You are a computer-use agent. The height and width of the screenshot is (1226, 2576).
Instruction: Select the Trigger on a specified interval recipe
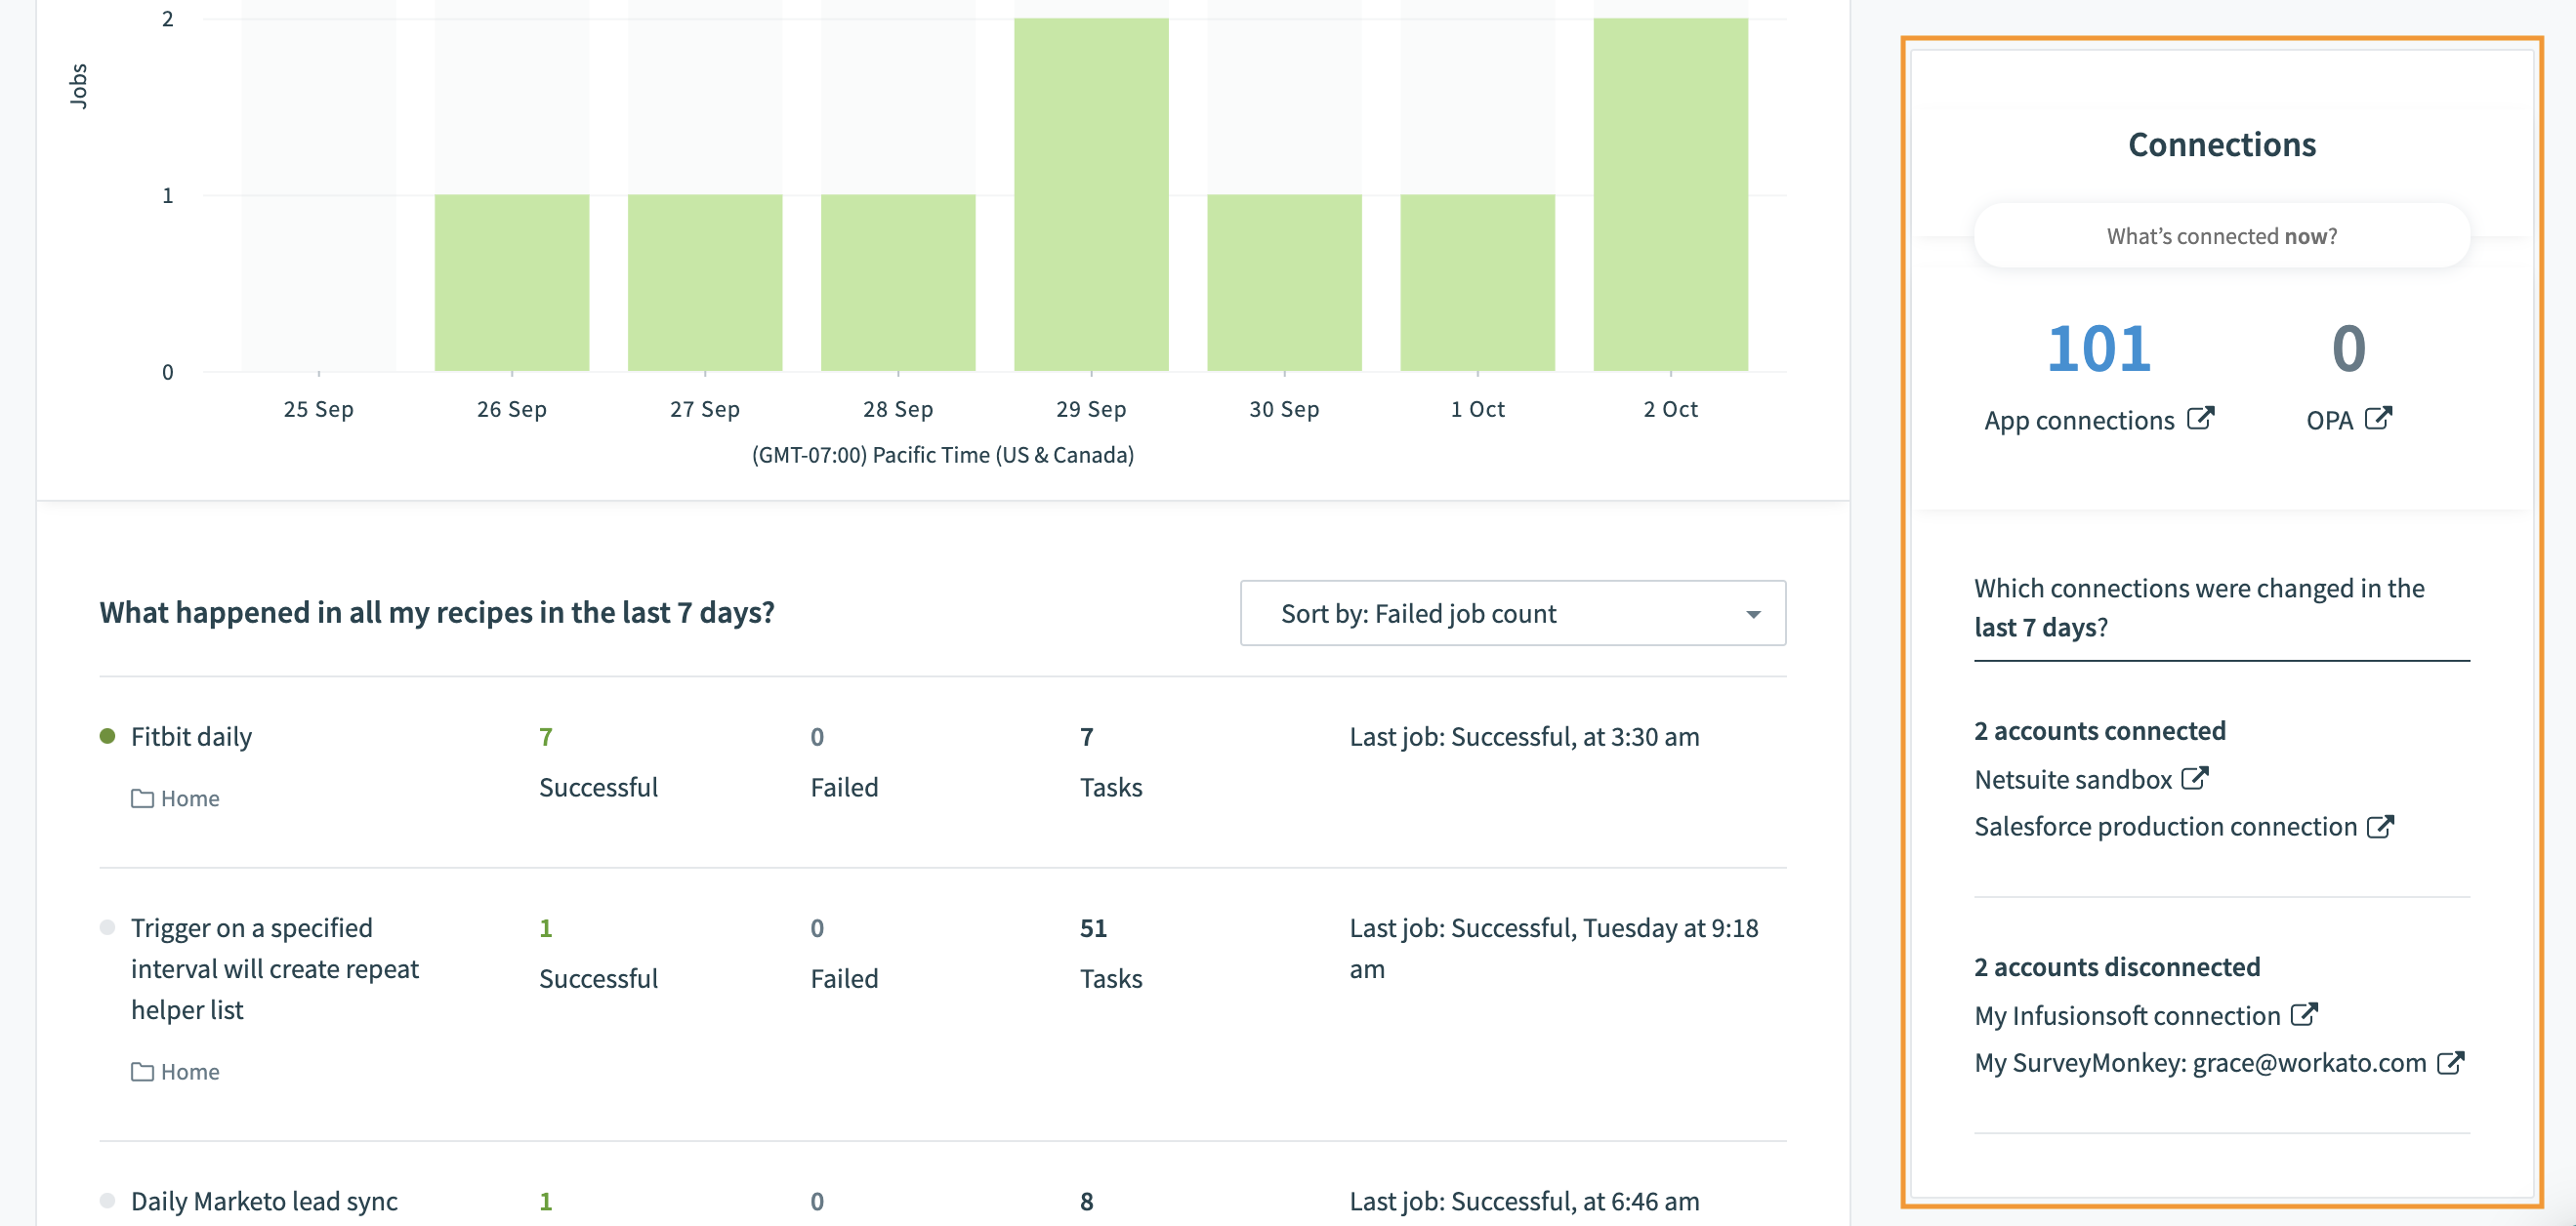pos(251,927)
